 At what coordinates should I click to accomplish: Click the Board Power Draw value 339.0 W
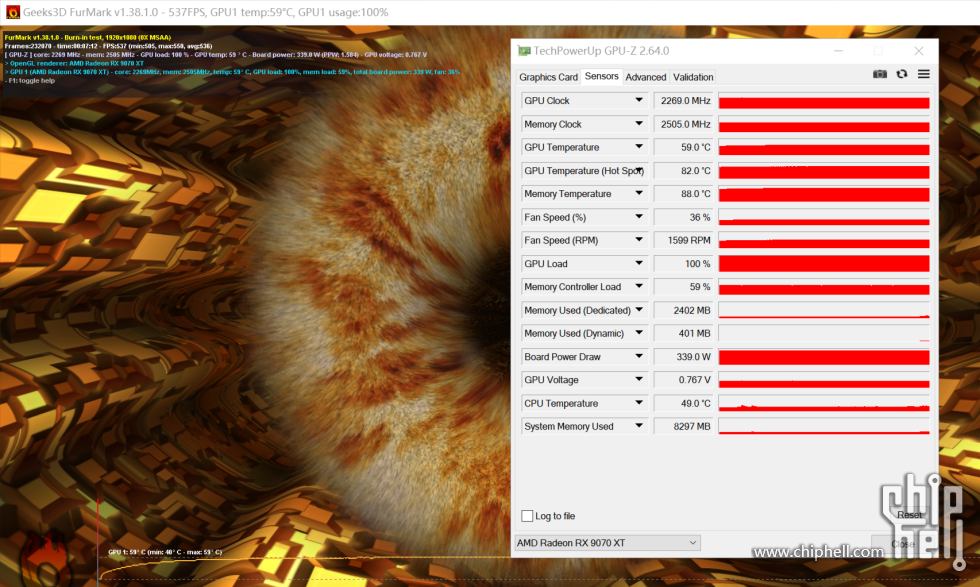coord(683,357)
